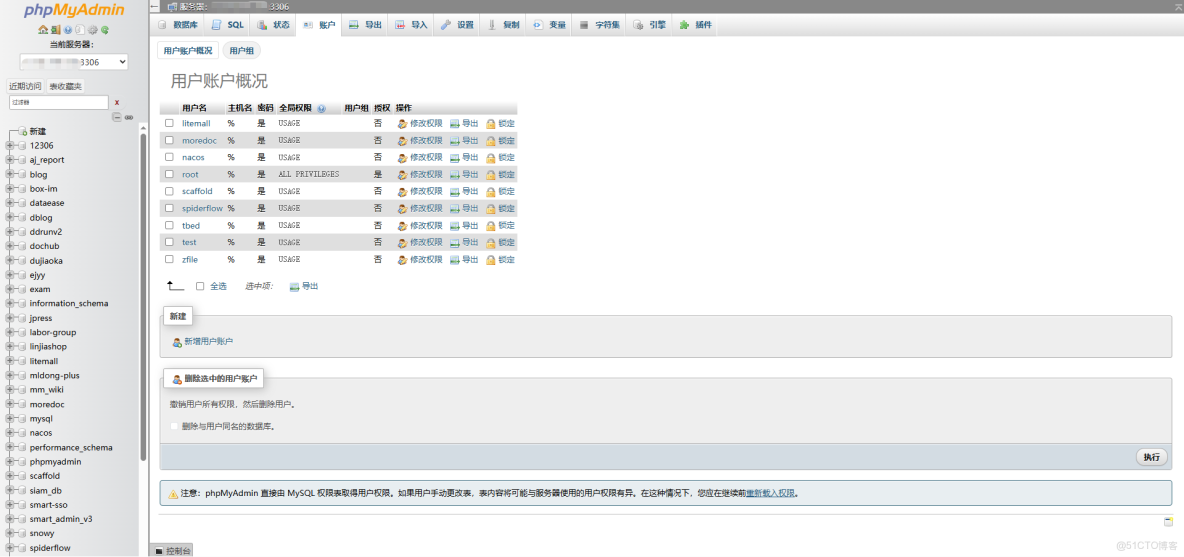Expand the phpmyadmin database node
Viewport: 1184px width, 557px height.
10,462
